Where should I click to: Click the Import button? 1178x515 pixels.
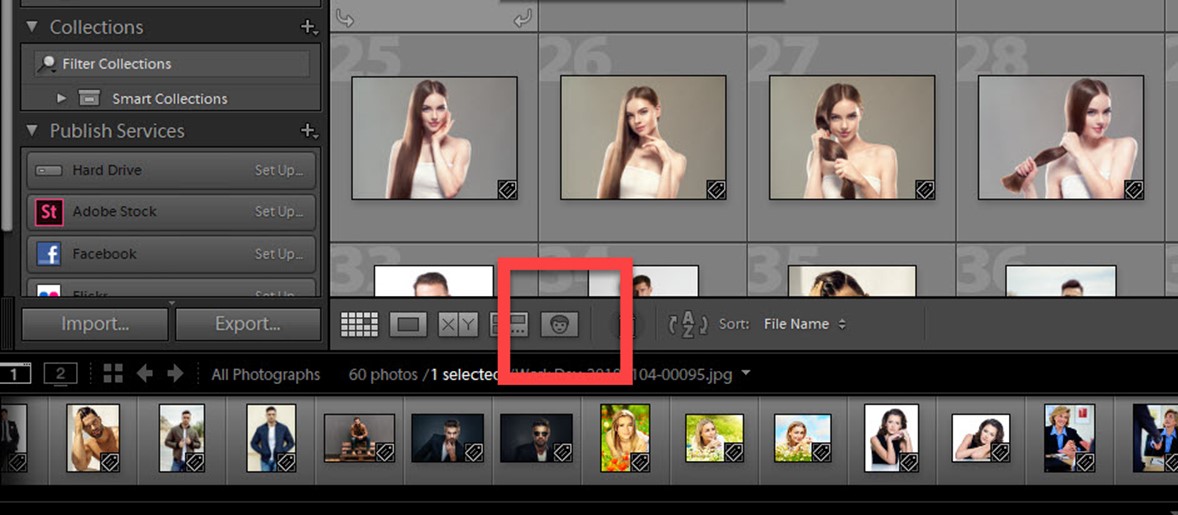click(x=95, y=324)
